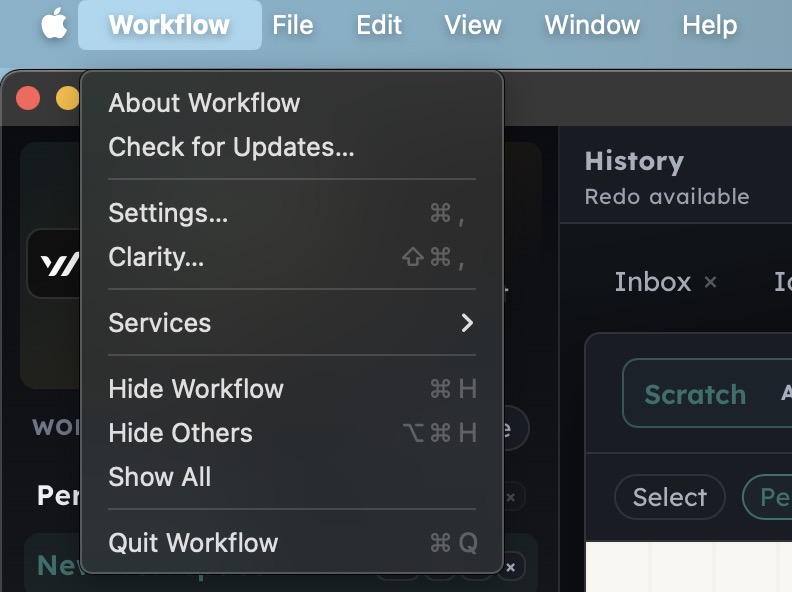This screenshot has height=592, width=792.
Task: Open the Window menu
Action: tap(592, 25)
